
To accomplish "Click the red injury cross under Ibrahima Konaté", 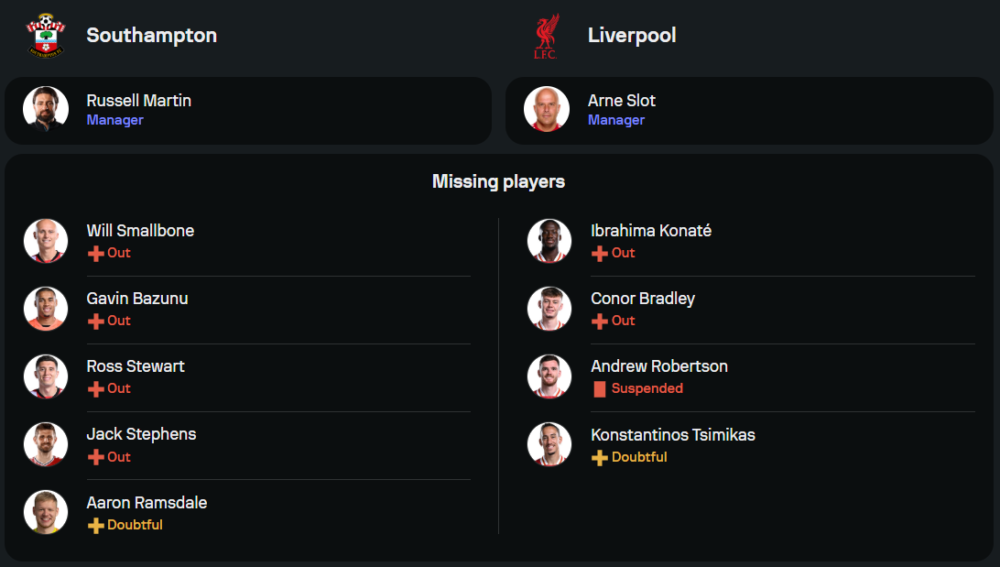I will pos(600,253).
